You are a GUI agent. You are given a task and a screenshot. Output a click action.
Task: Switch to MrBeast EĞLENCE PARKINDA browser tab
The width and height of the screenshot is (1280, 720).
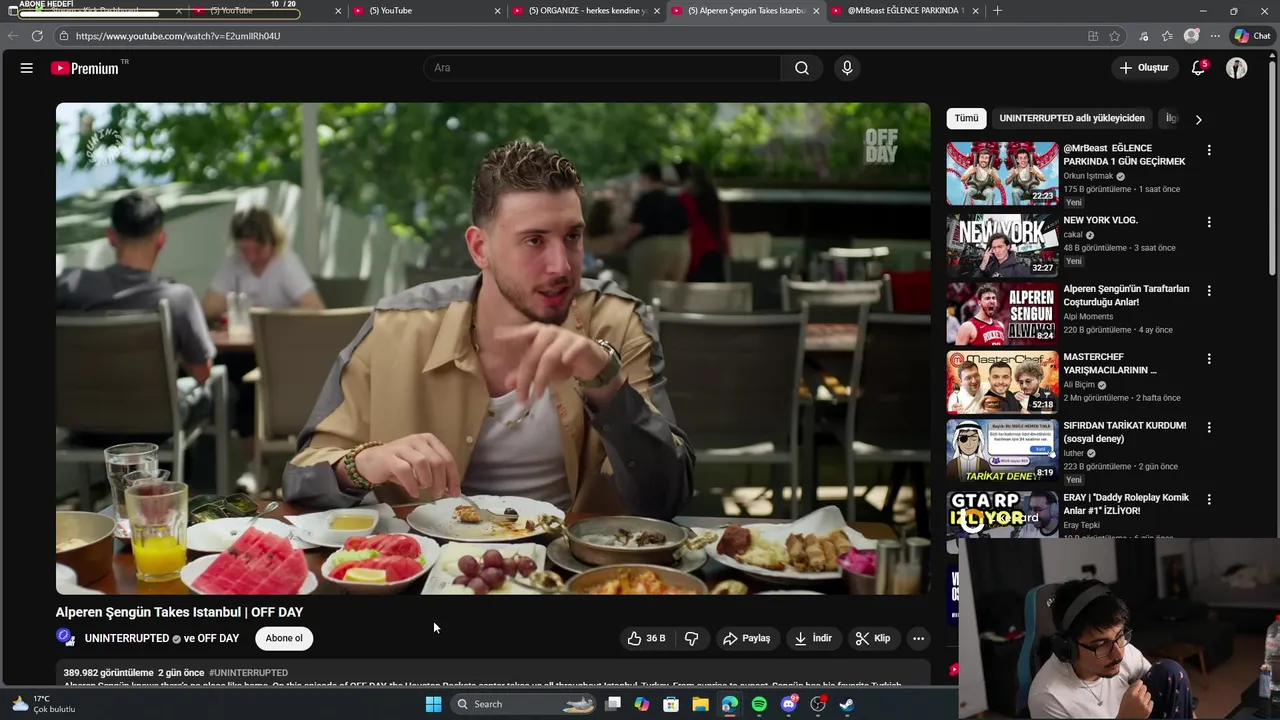[905, 11]
